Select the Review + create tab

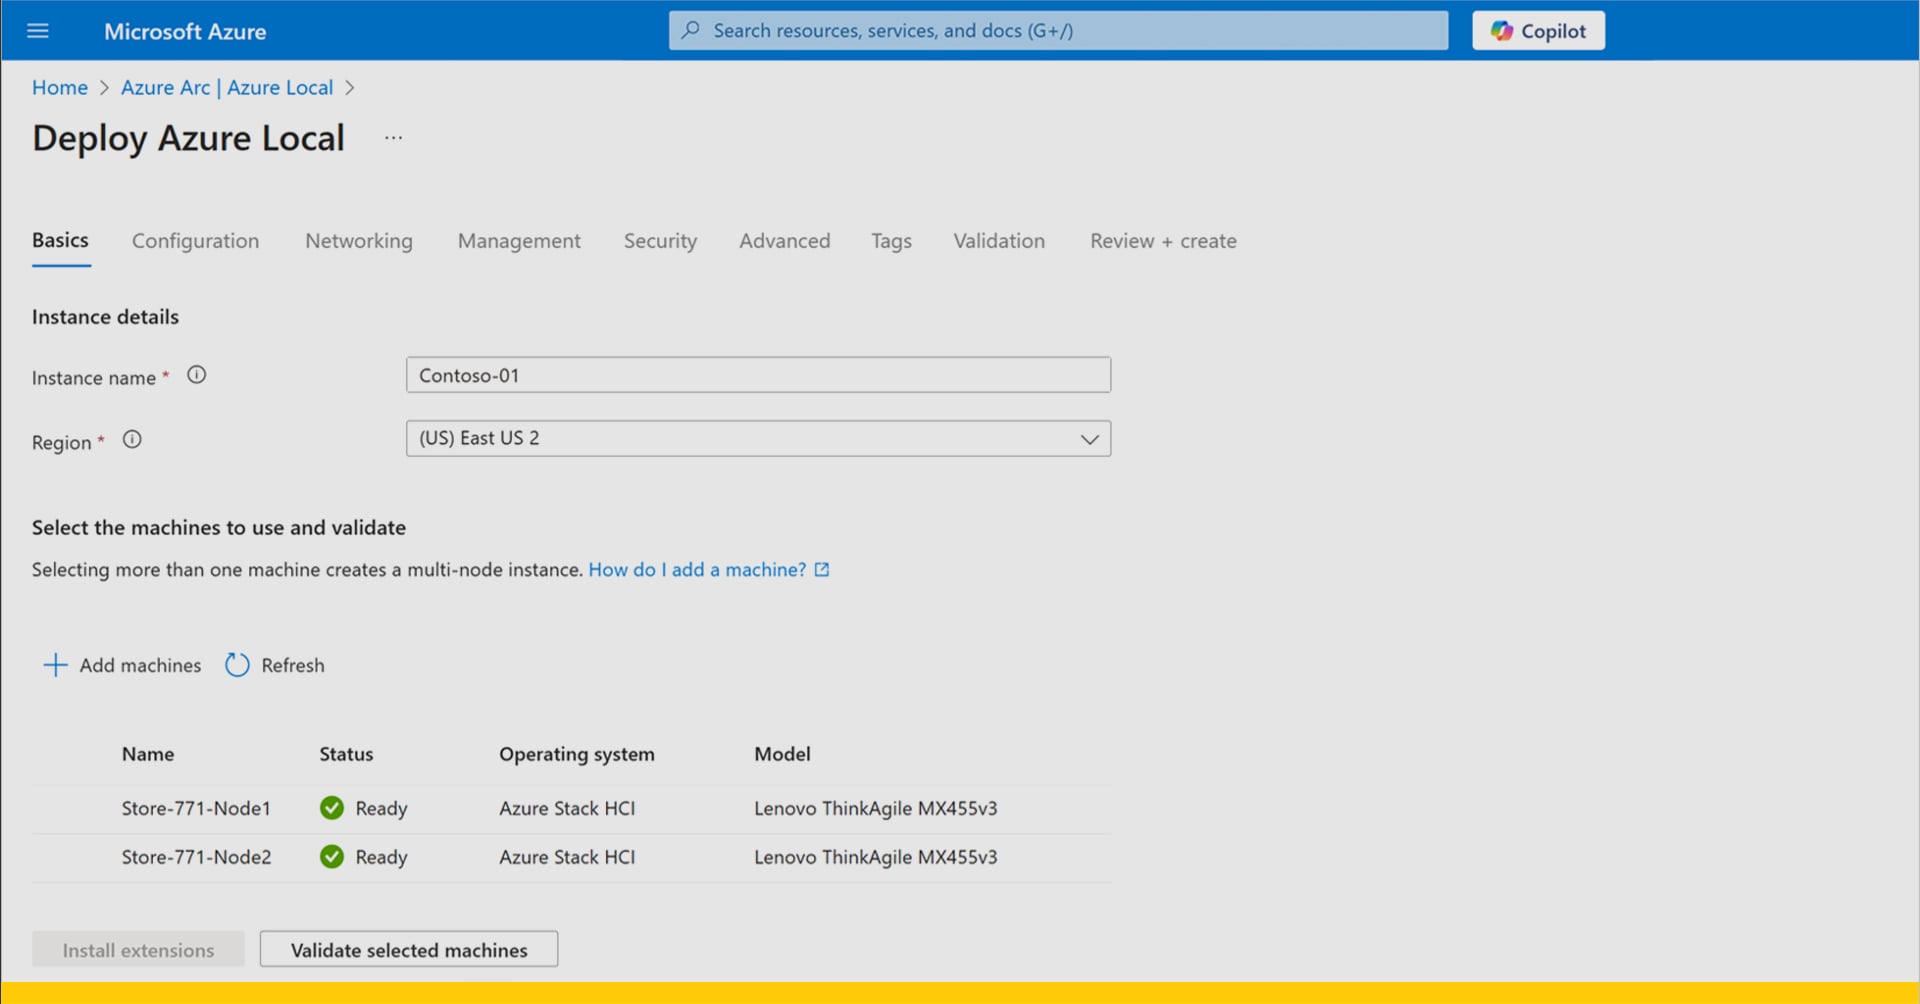(1163, 241)
